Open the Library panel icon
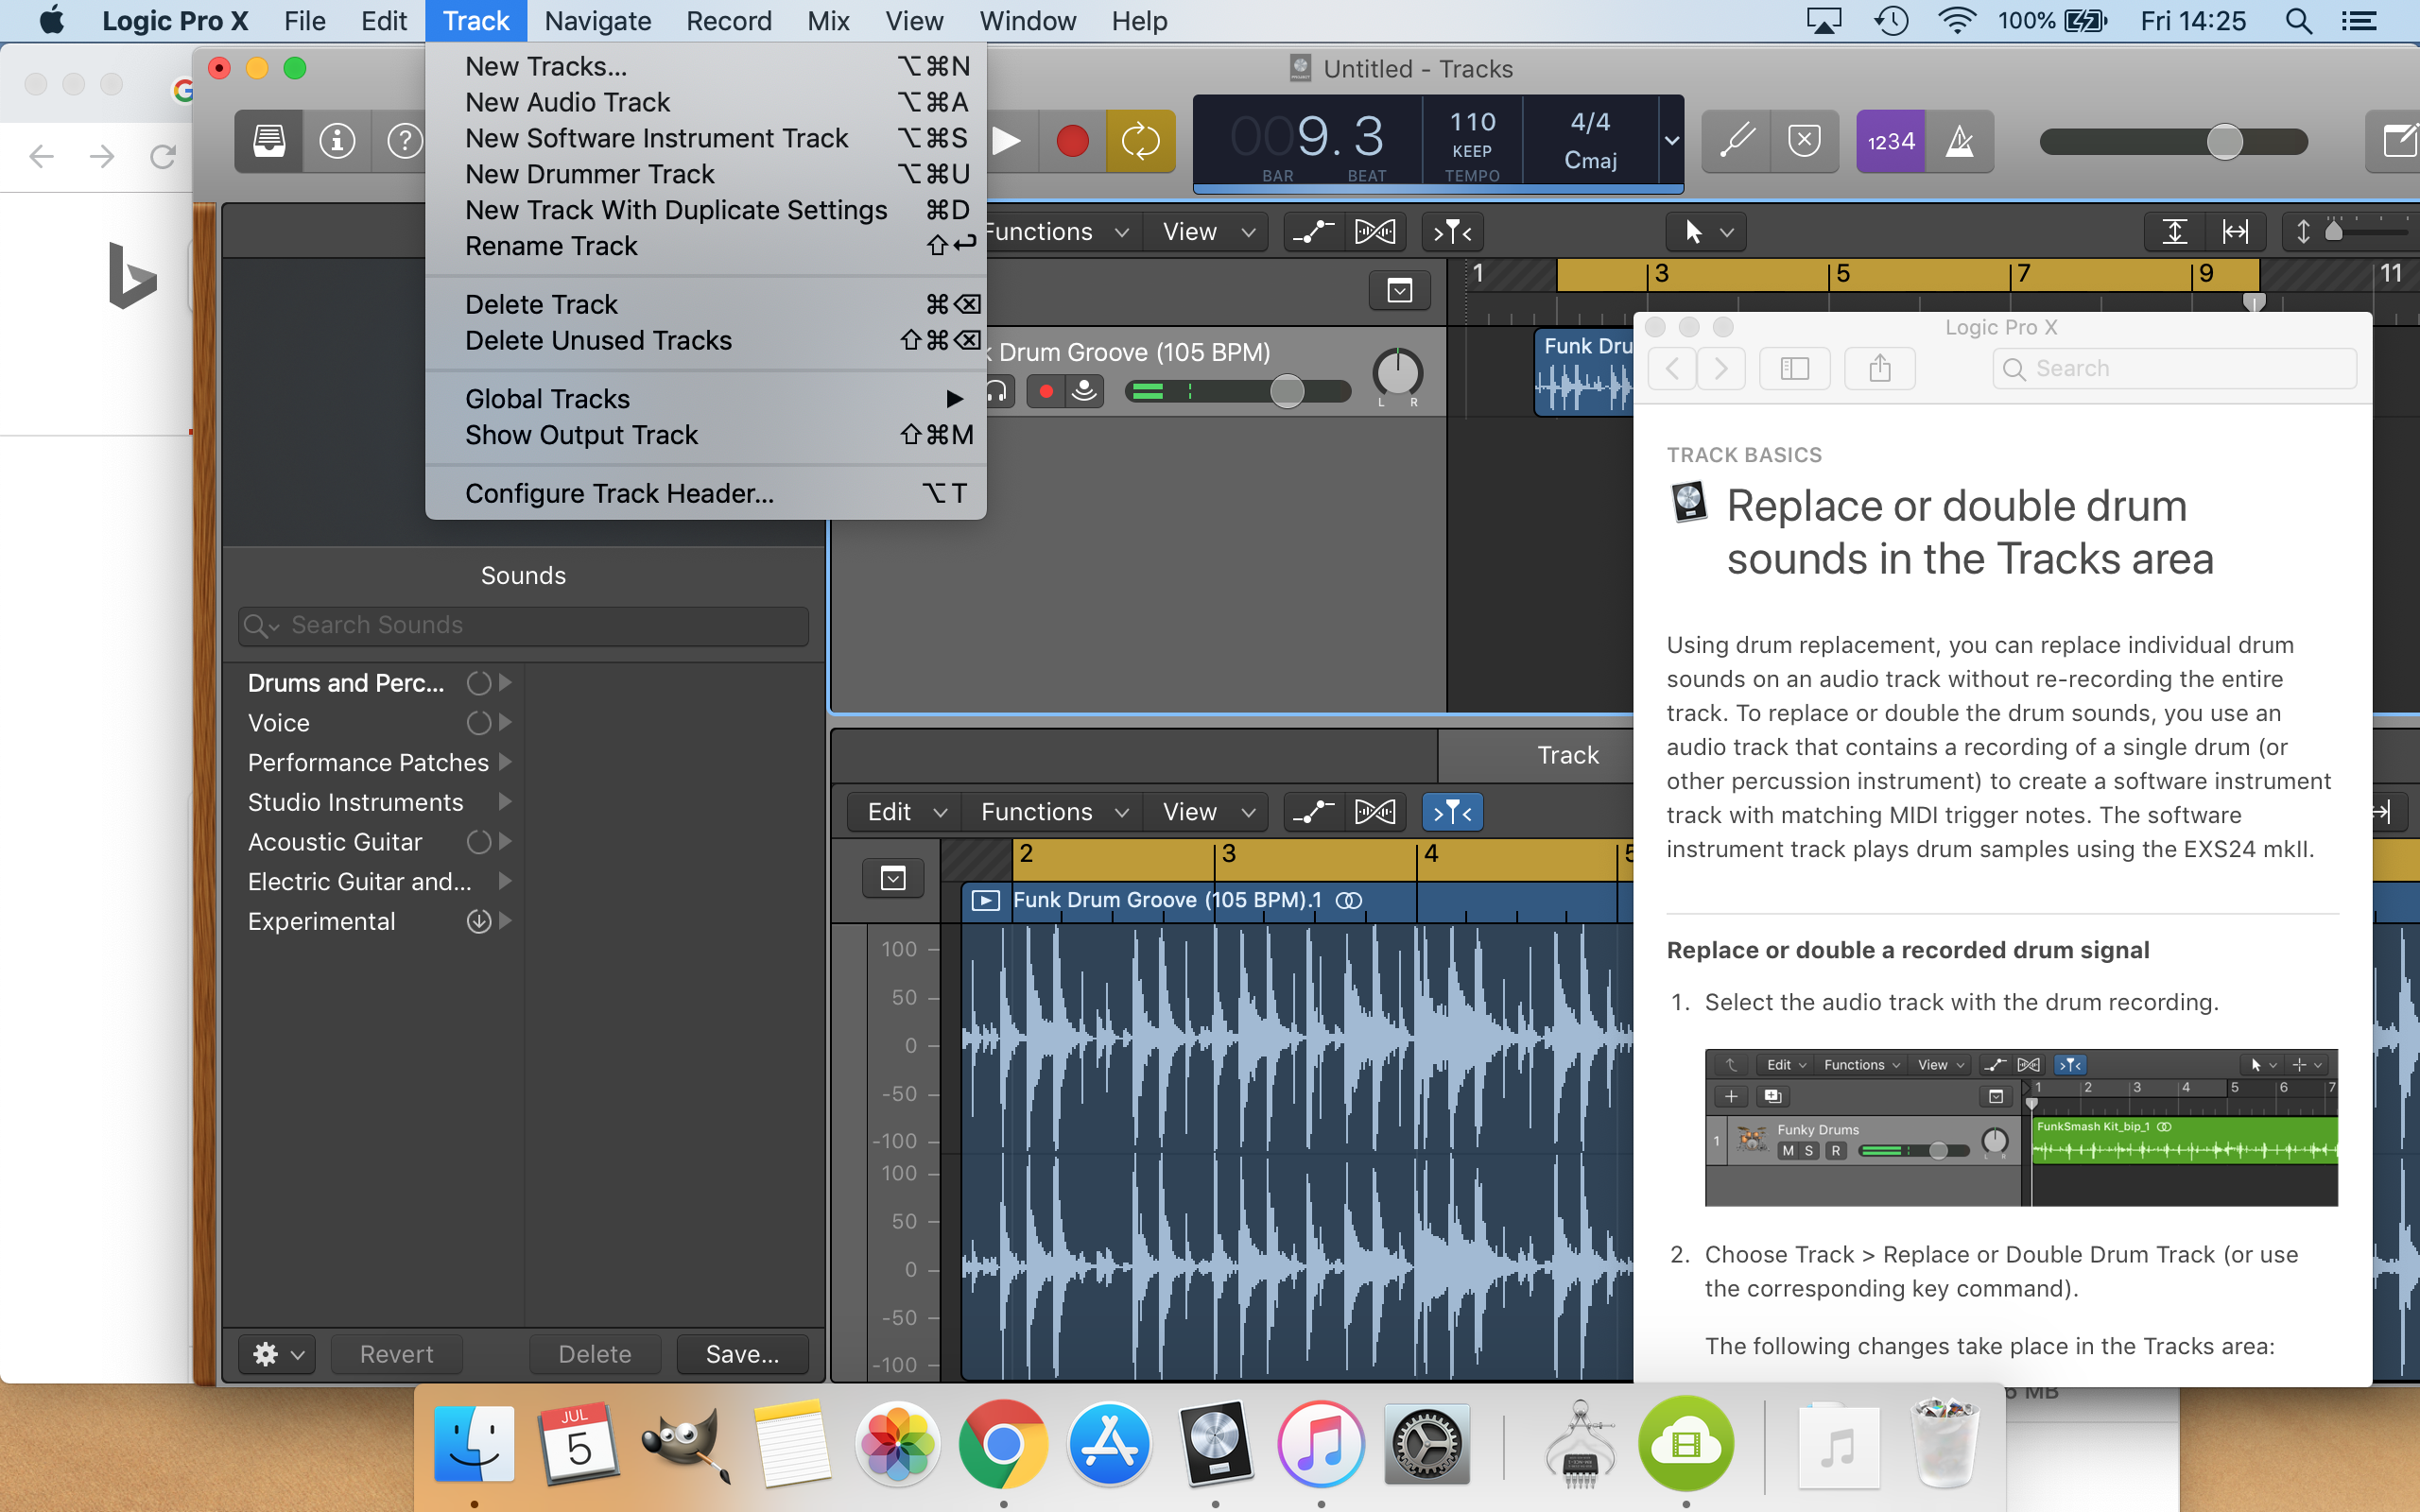 click(x=268, y=141)
